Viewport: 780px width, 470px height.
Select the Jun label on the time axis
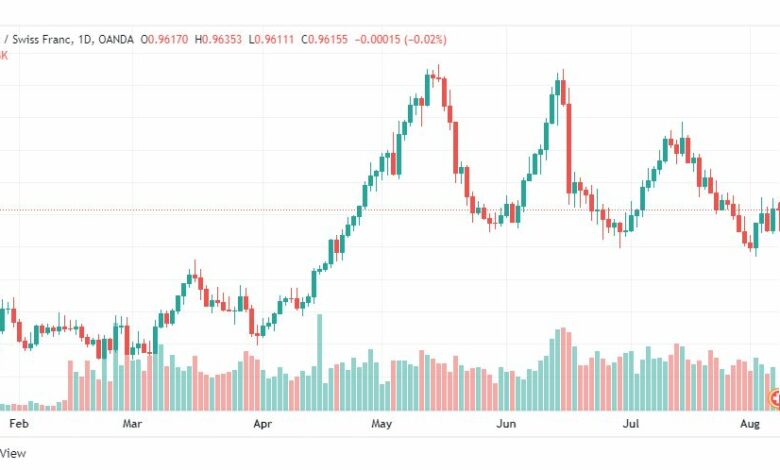[506, 424]
